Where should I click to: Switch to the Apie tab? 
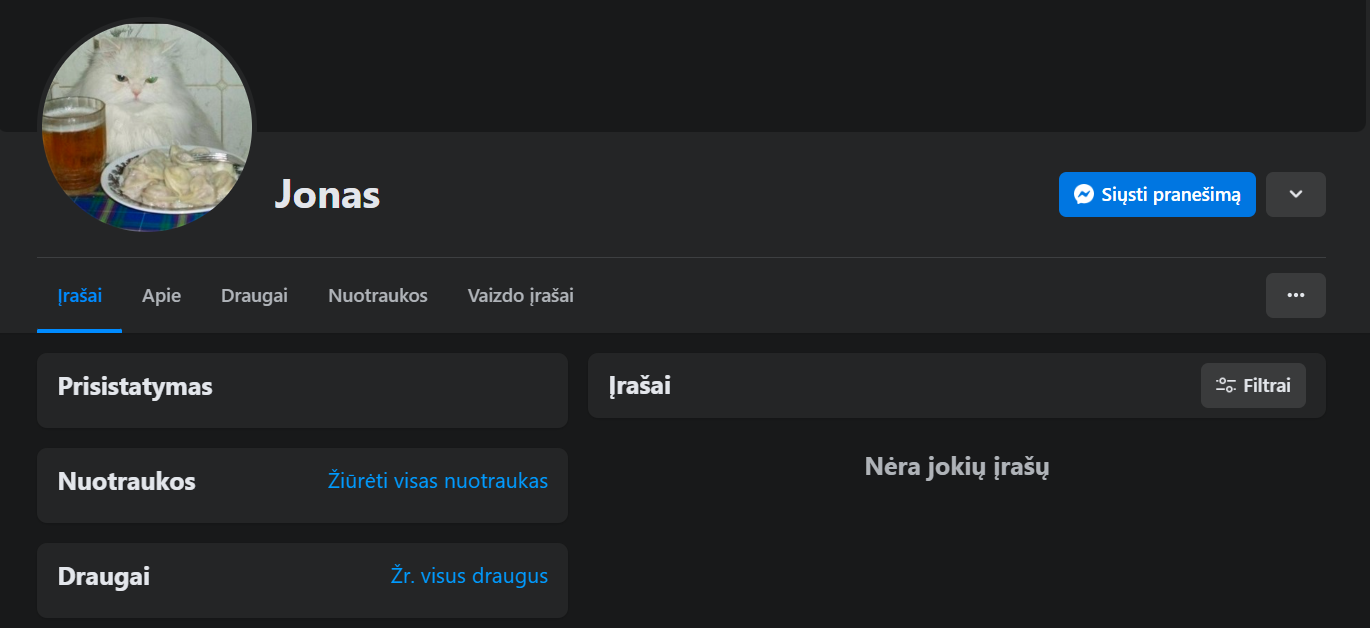coord(161,296)
